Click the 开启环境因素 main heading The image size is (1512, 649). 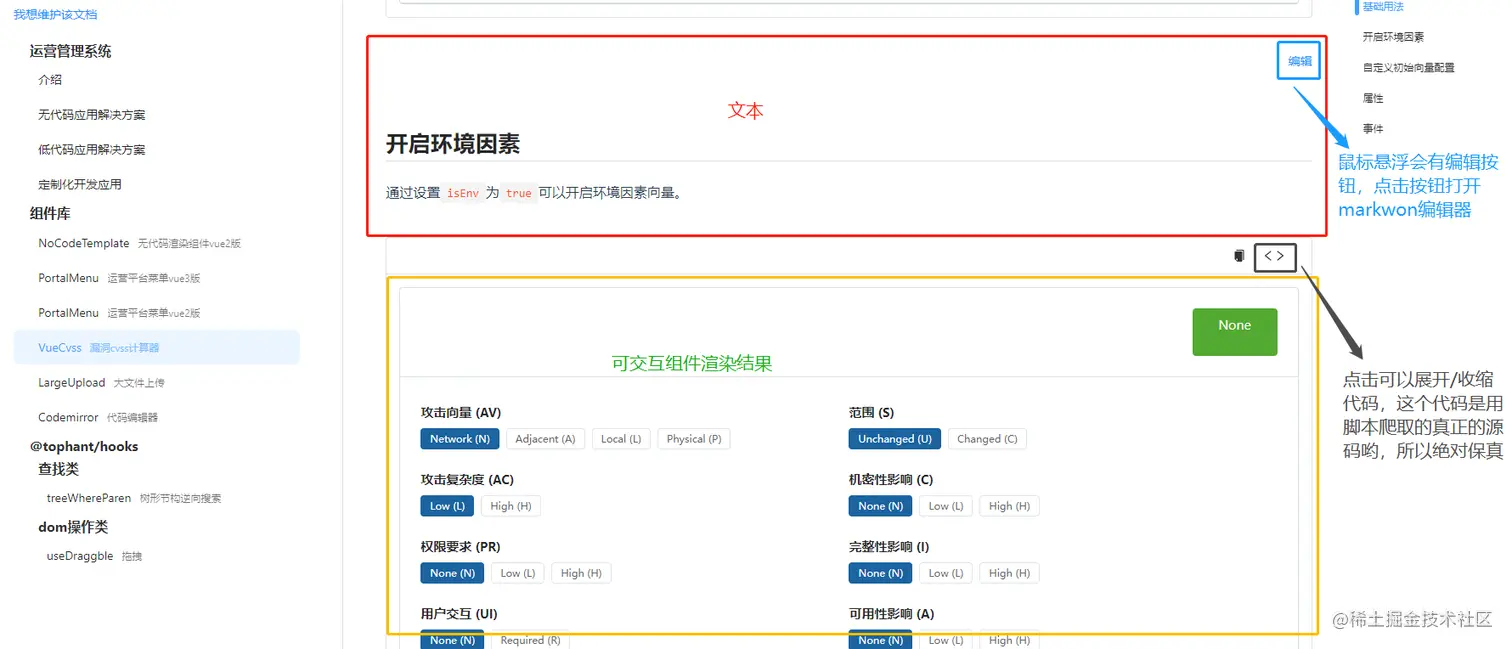(x=453, y=144)
